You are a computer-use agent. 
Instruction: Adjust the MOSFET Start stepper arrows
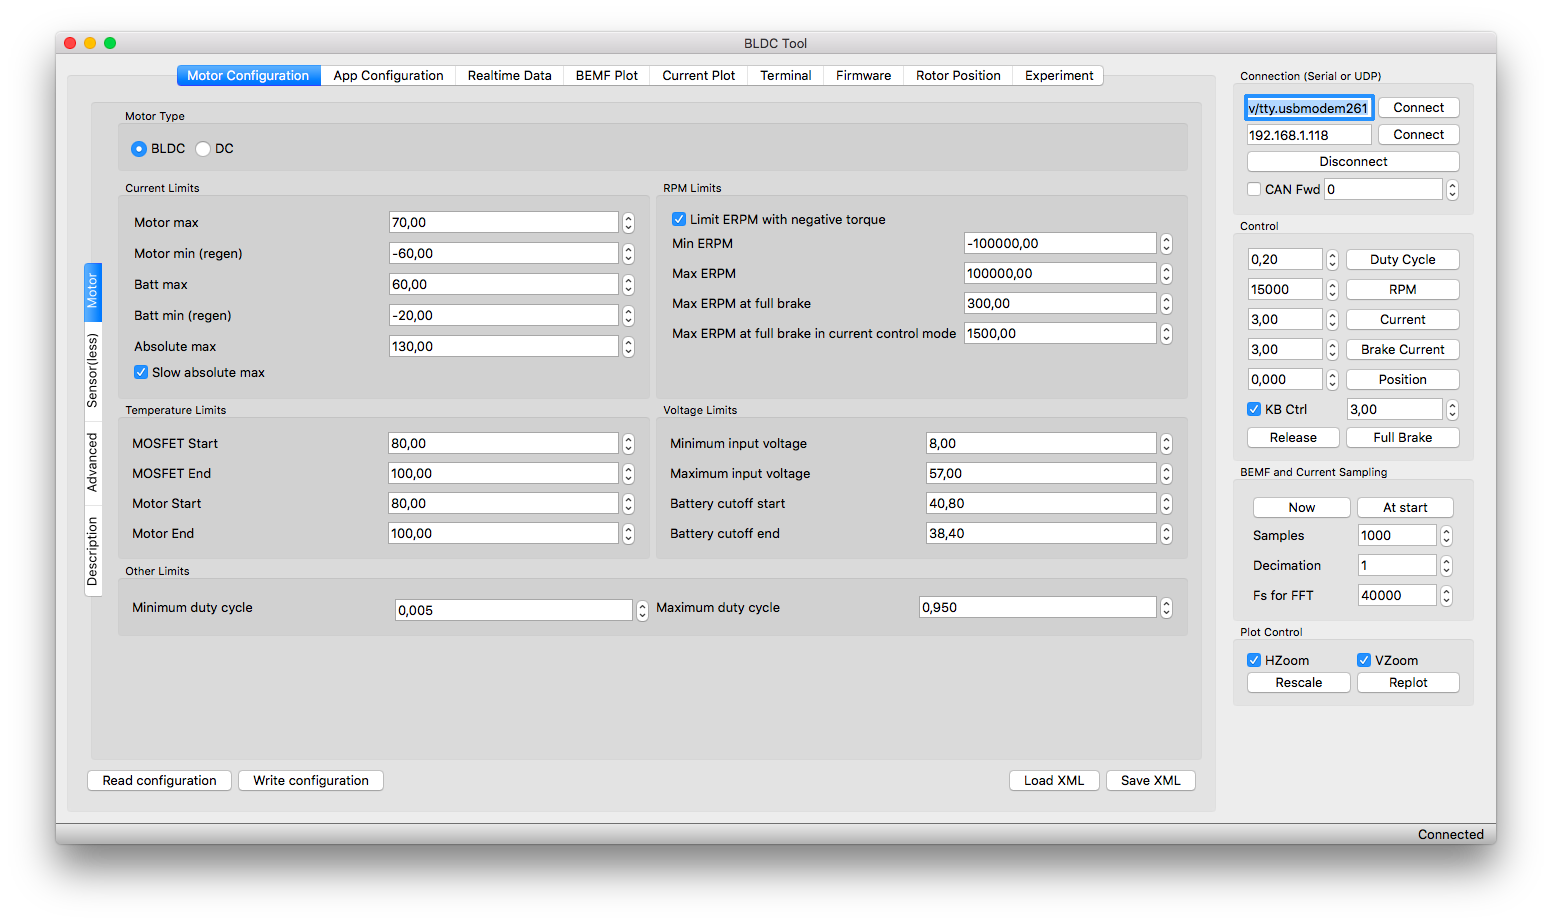point(628,444)
